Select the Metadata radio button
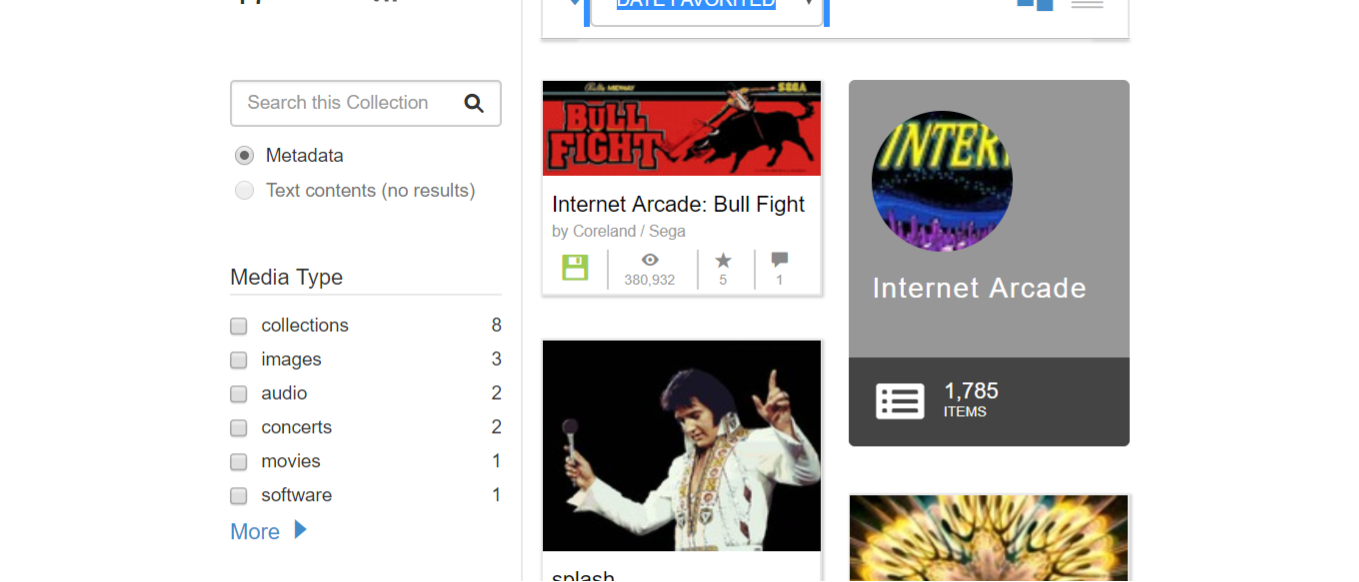1359x582 pixels. tap(244, 156)
